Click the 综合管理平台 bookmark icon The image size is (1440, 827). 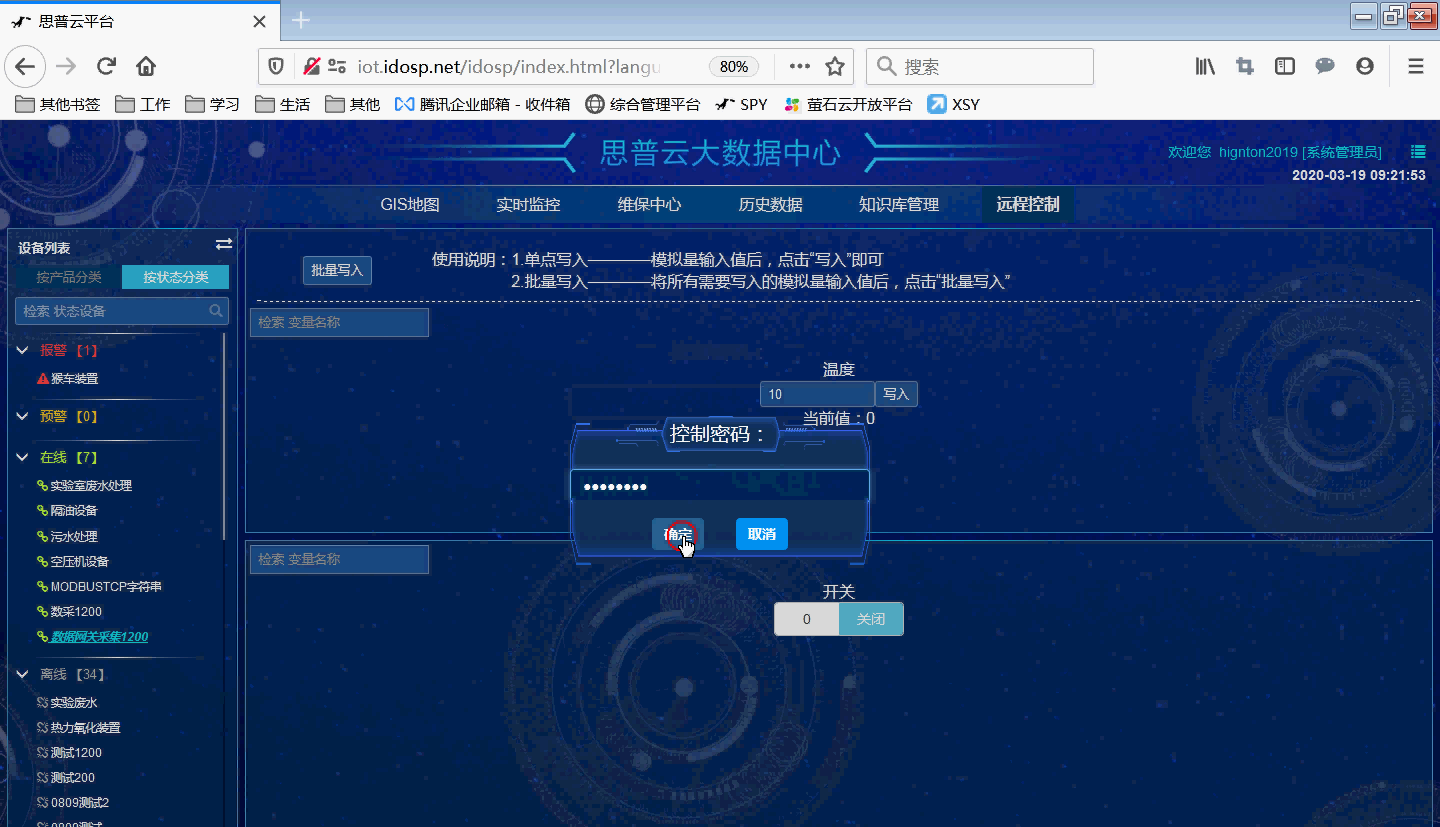594,103
